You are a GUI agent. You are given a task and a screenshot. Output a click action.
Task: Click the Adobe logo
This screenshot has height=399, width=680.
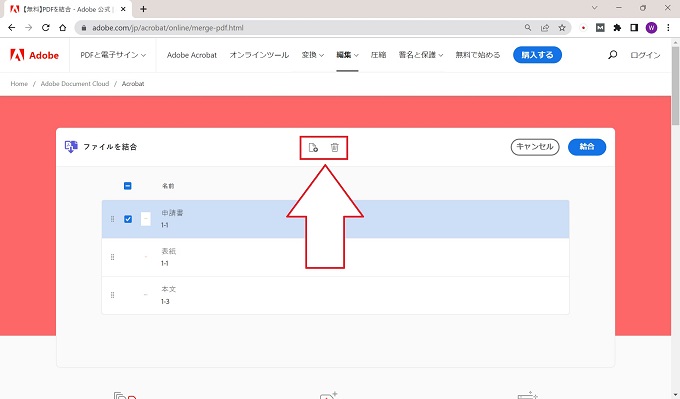pyautogui.click(x=34, y=55)
